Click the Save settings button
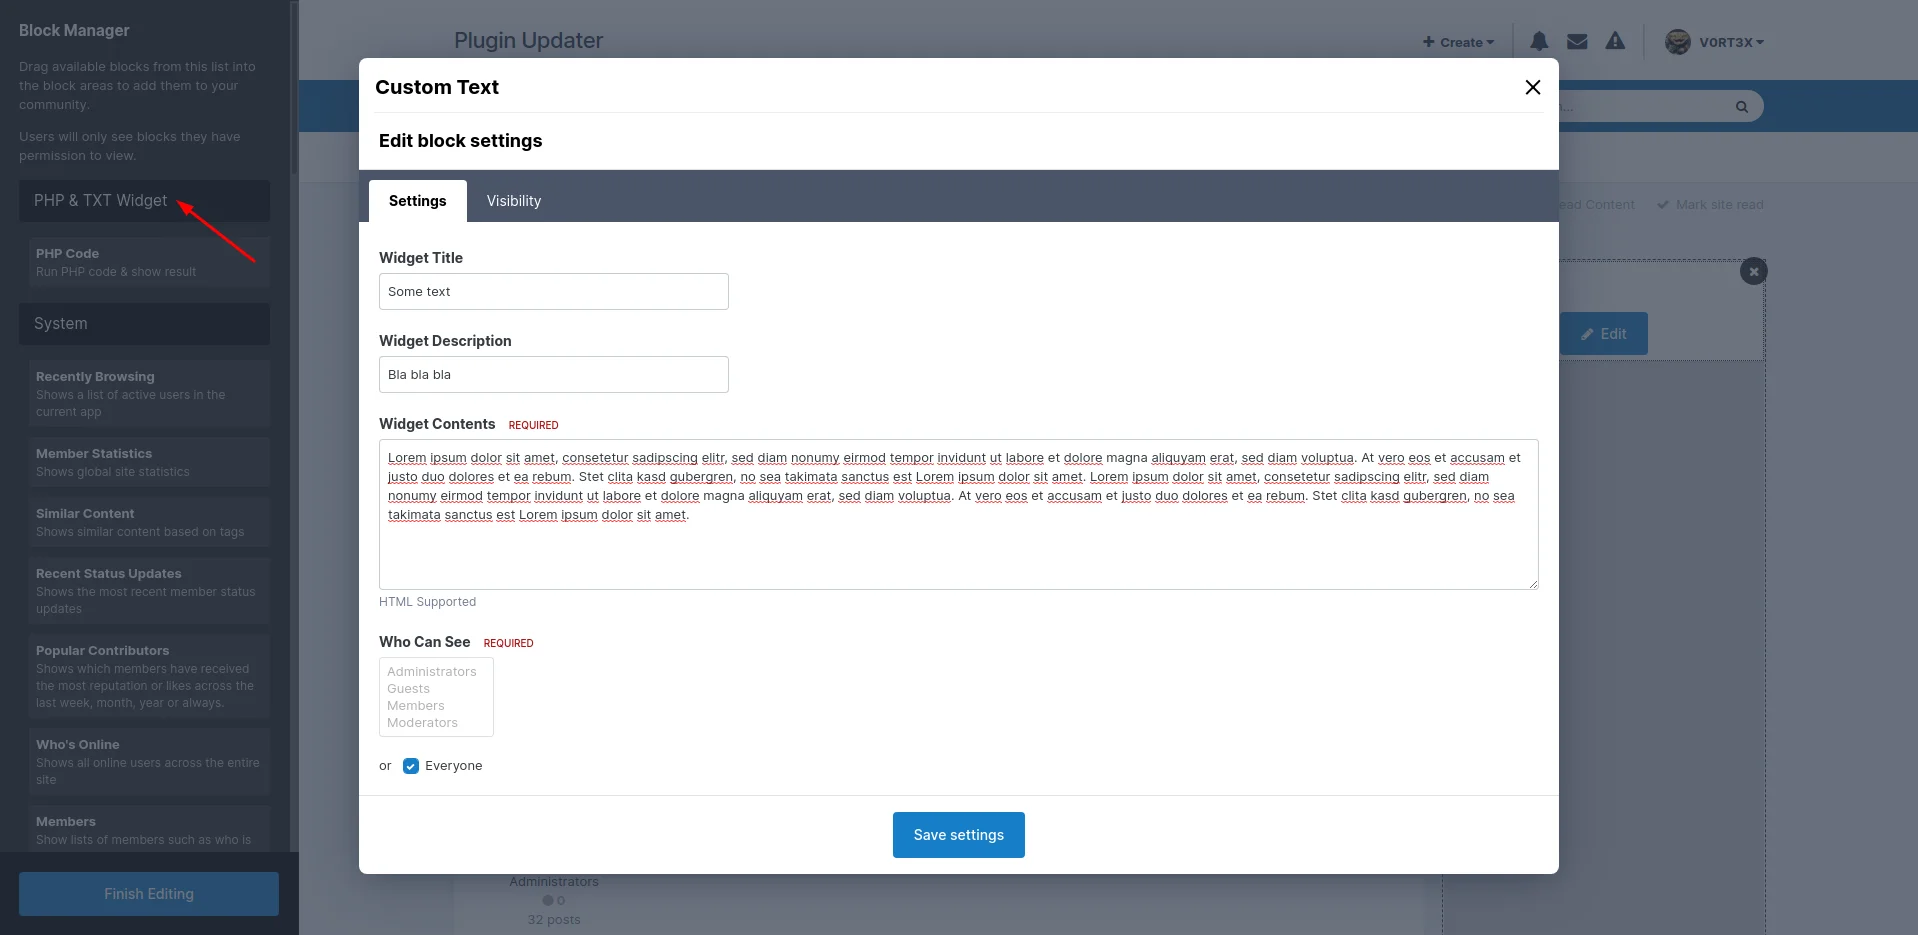The height and width of the screenshot is (935, 1918). pos(958,835)
